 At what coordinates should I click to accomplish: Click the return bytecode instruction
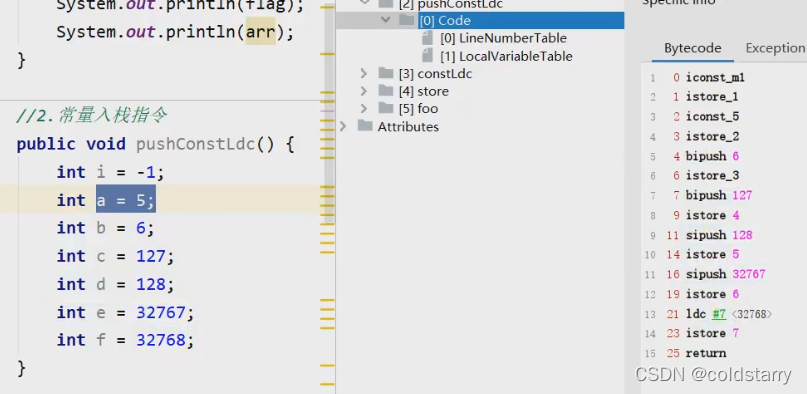click(x=706, y=353)
